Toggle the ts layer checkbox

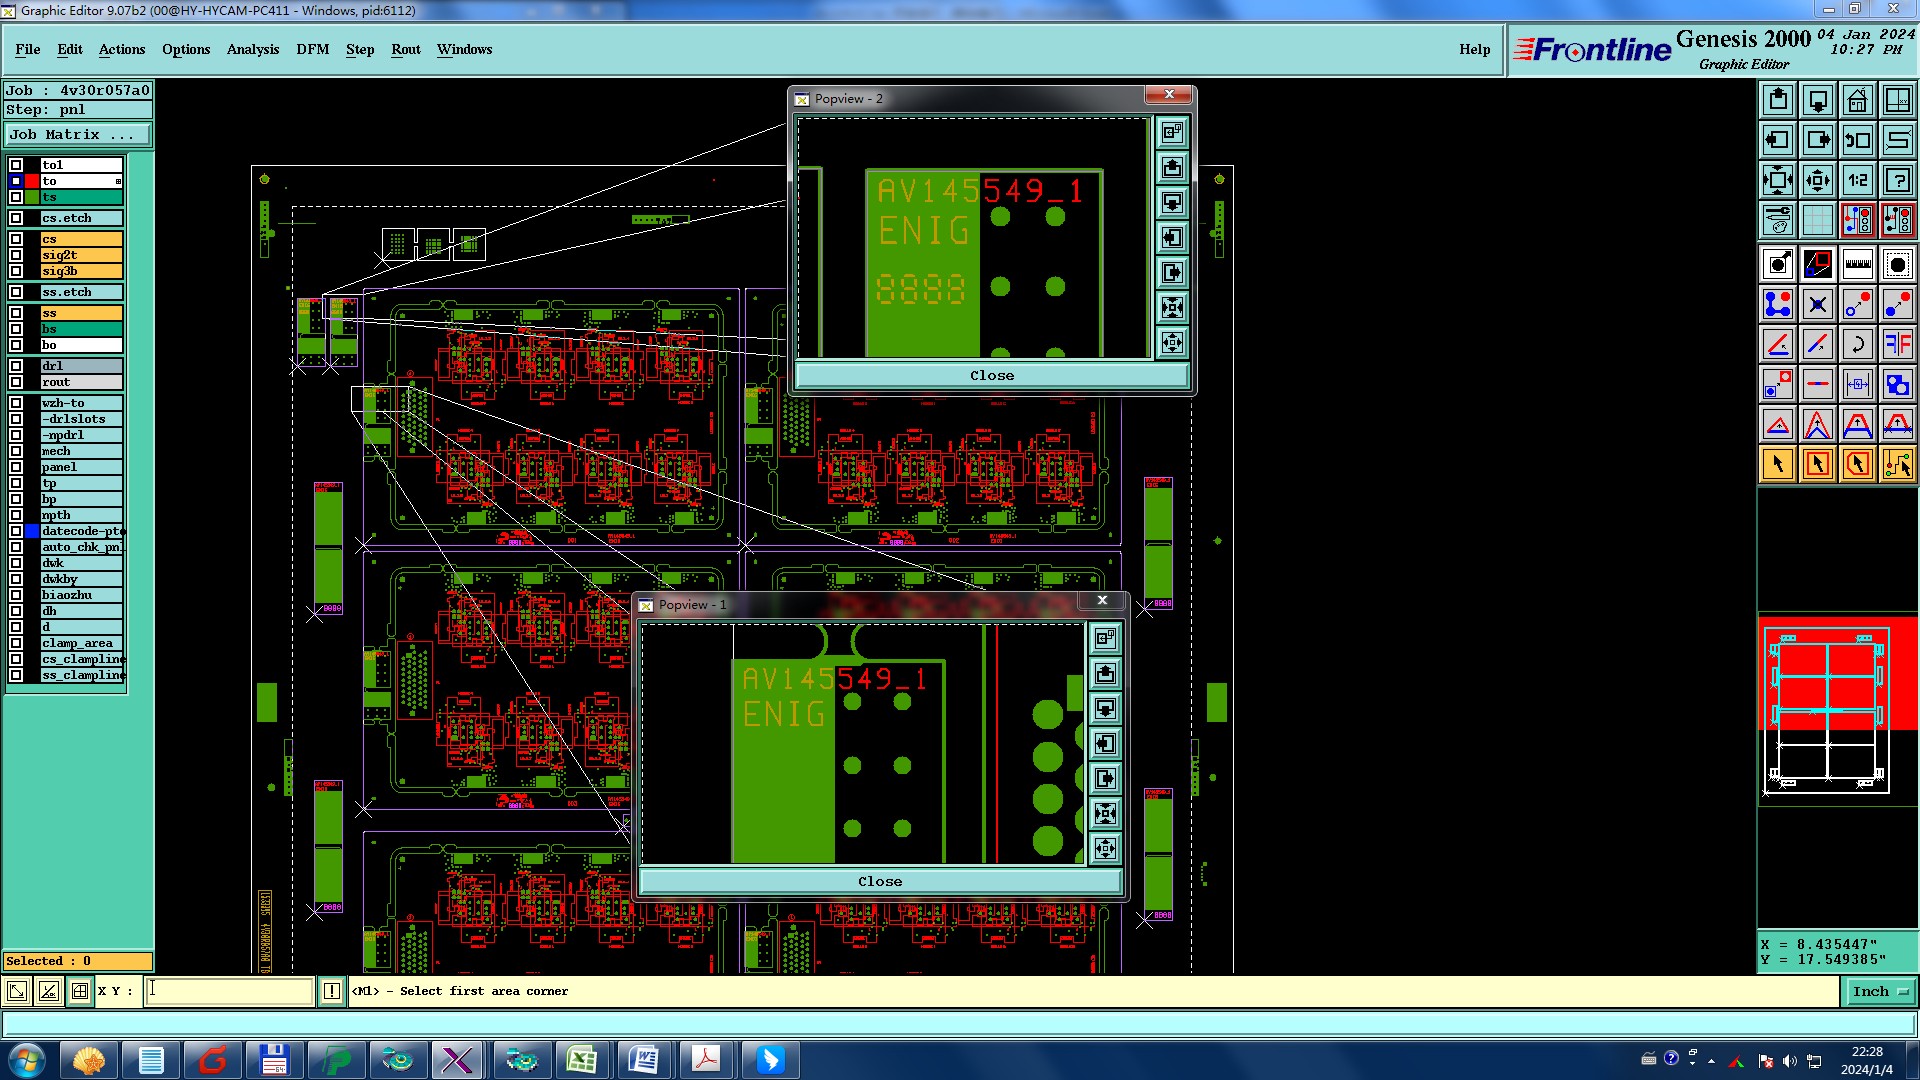pyautogui.click(x=16, y=197)
